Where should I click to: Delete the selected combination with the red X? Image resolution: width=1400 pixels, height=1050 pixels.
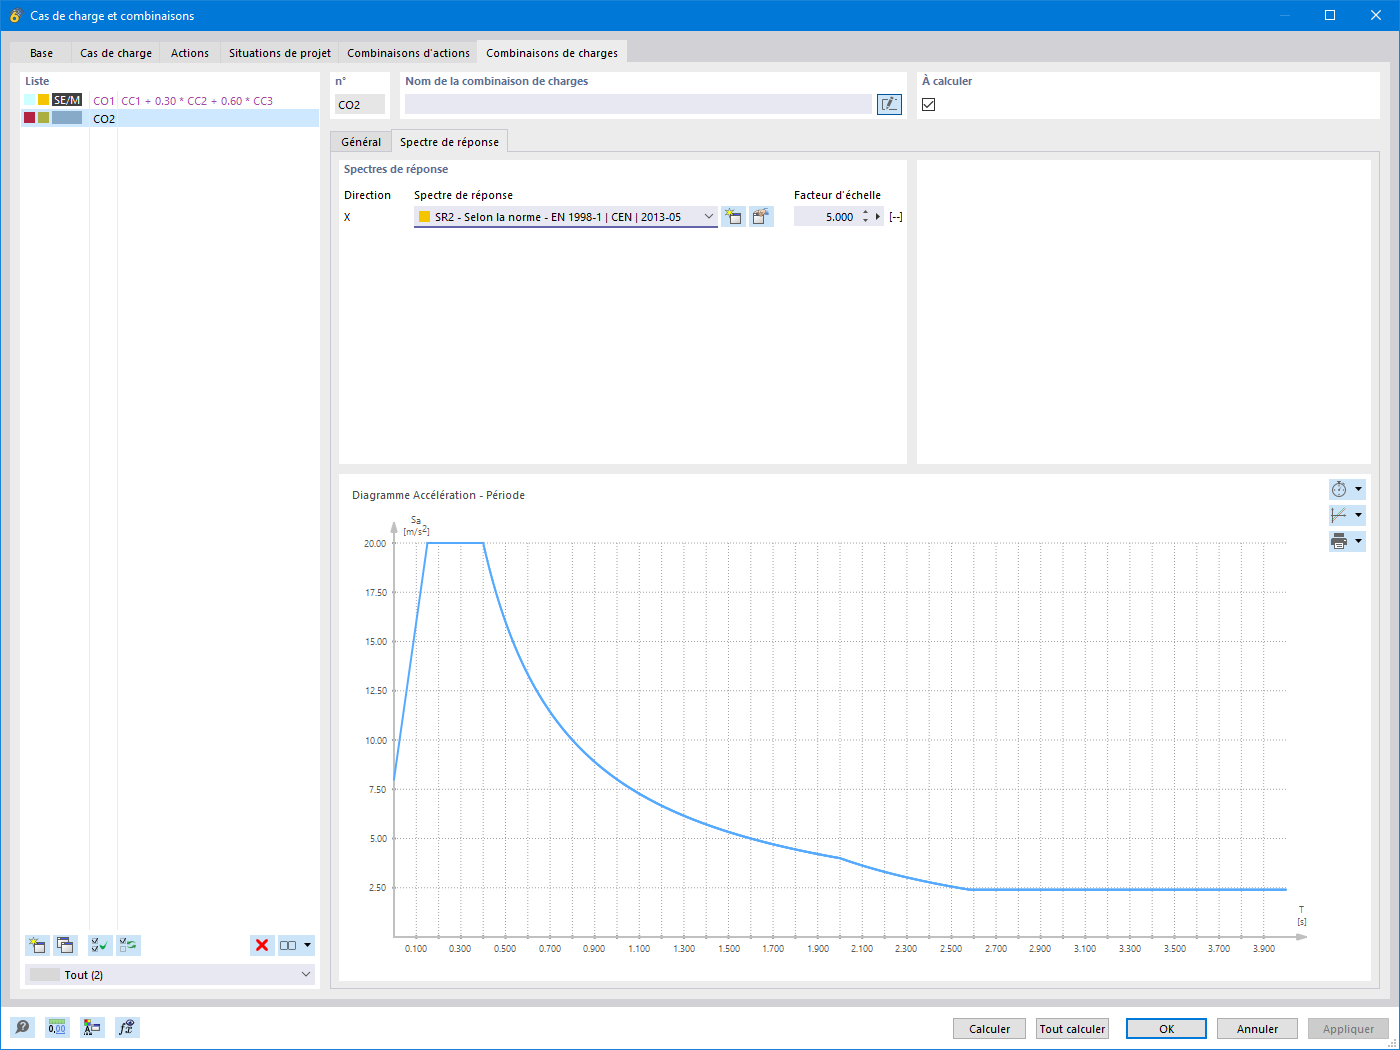(262, 945)
